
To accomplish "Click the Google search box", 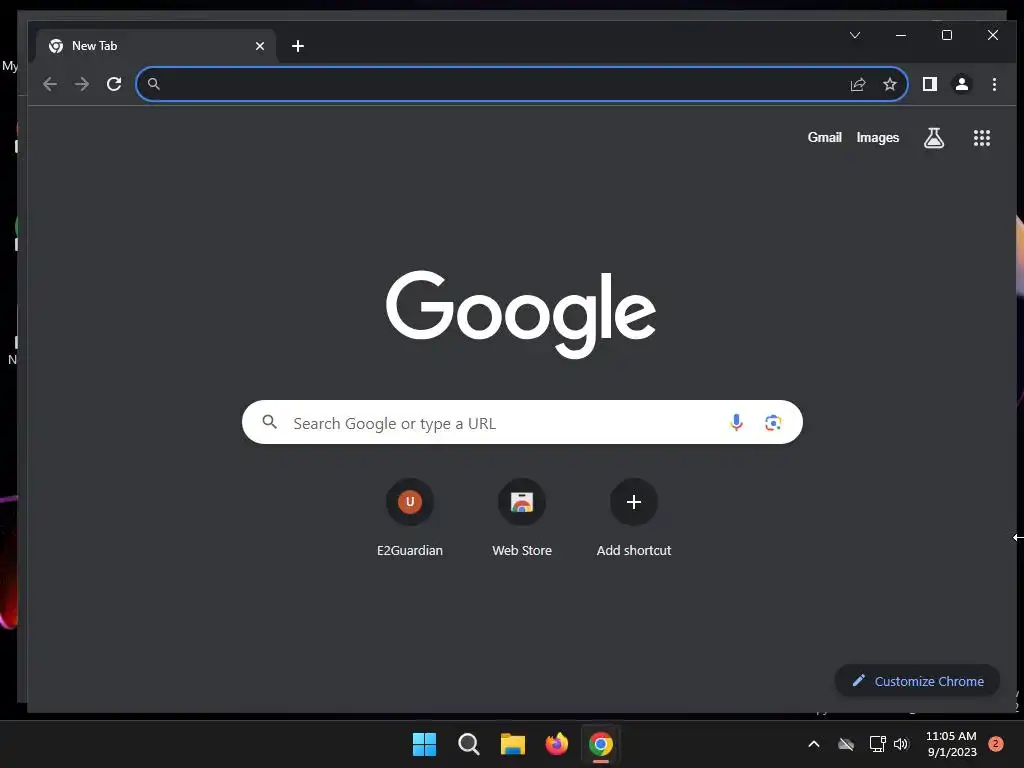I will click(522, 423).
